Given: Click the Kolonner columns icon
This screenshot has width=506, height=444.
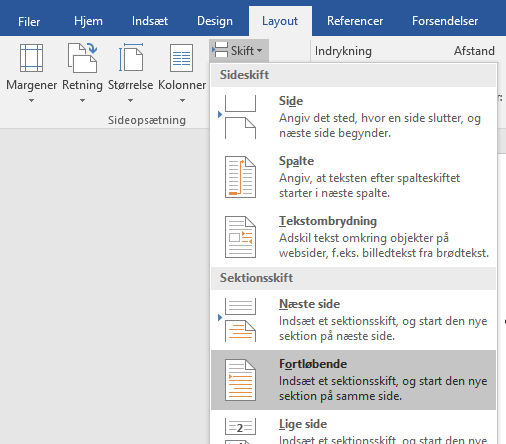Looking at the screenshot, I should (x=182, y=58).
